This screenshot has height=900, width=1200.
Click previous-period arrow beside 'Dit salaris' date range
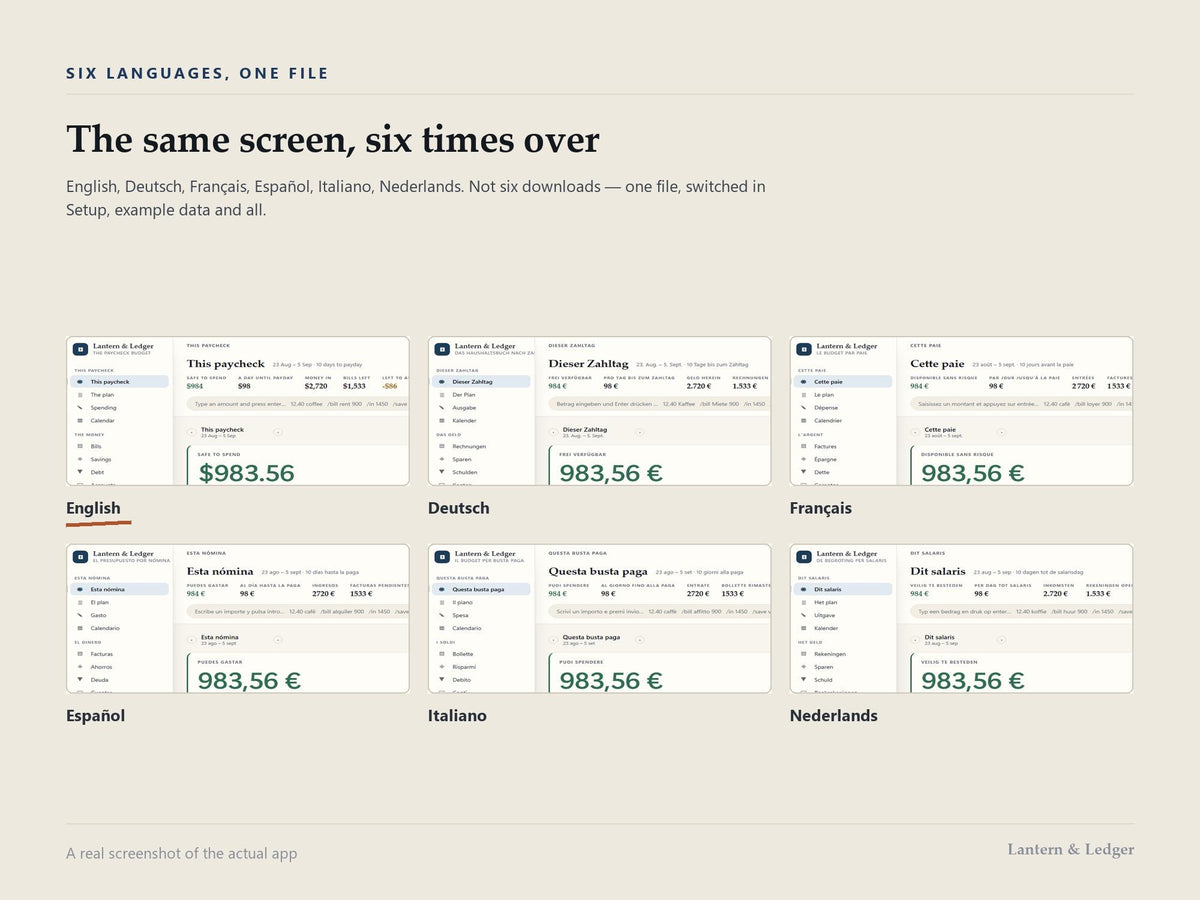(x=916, y=639)
